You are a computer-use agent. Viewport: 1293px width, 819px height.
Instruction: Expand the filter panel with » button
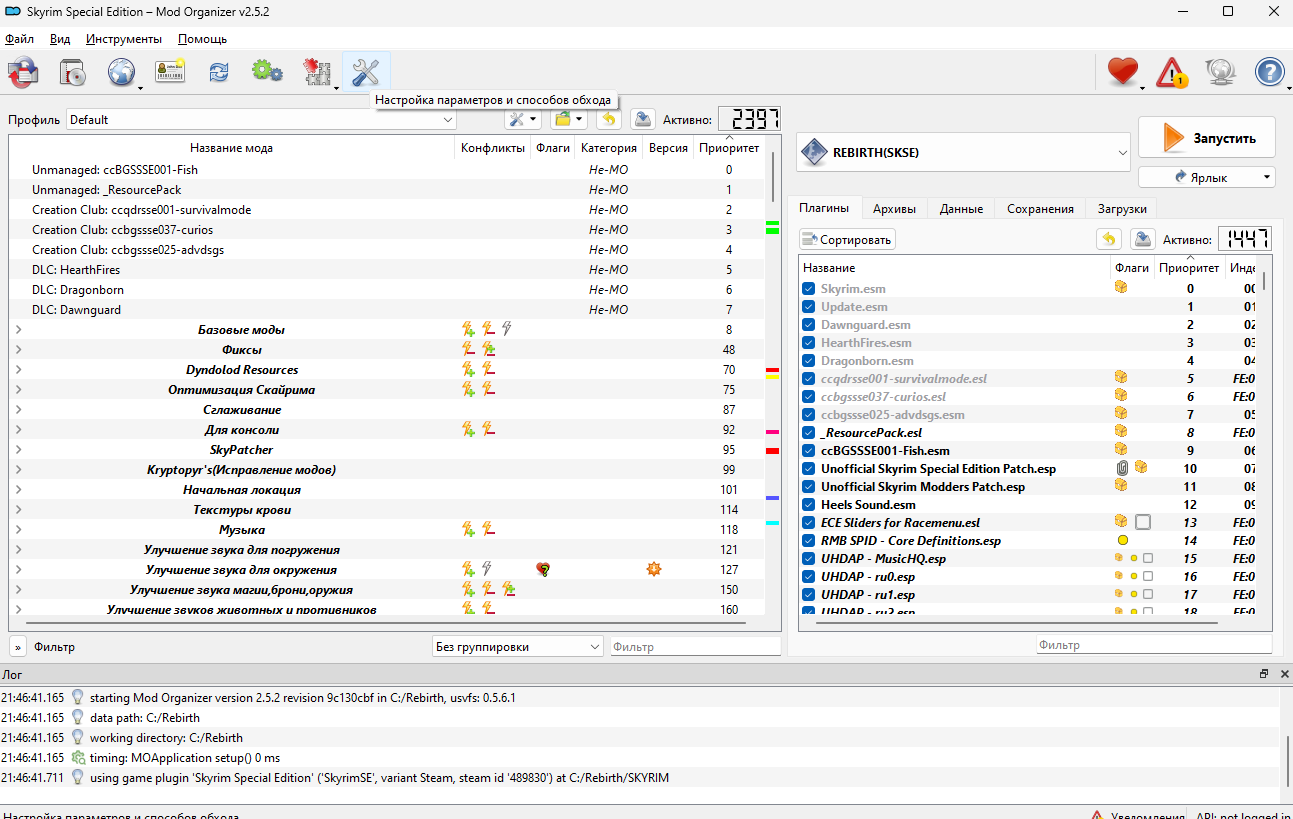[18, 647]
